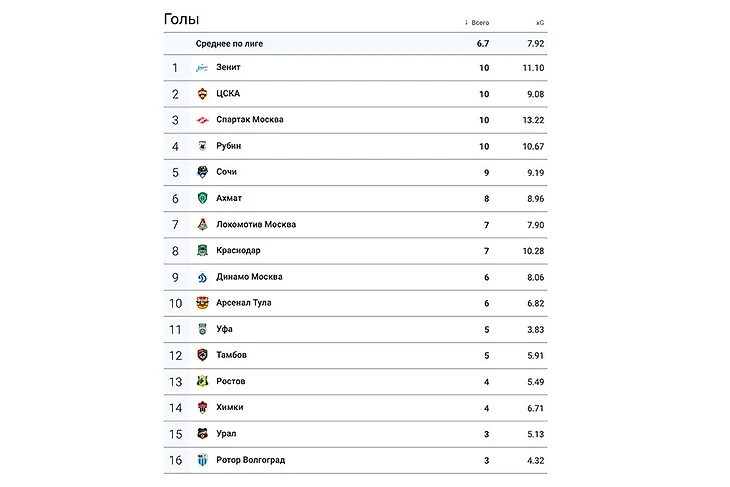
Task: Click the Rubin club crest icon
Action: (x=202, y=146)
